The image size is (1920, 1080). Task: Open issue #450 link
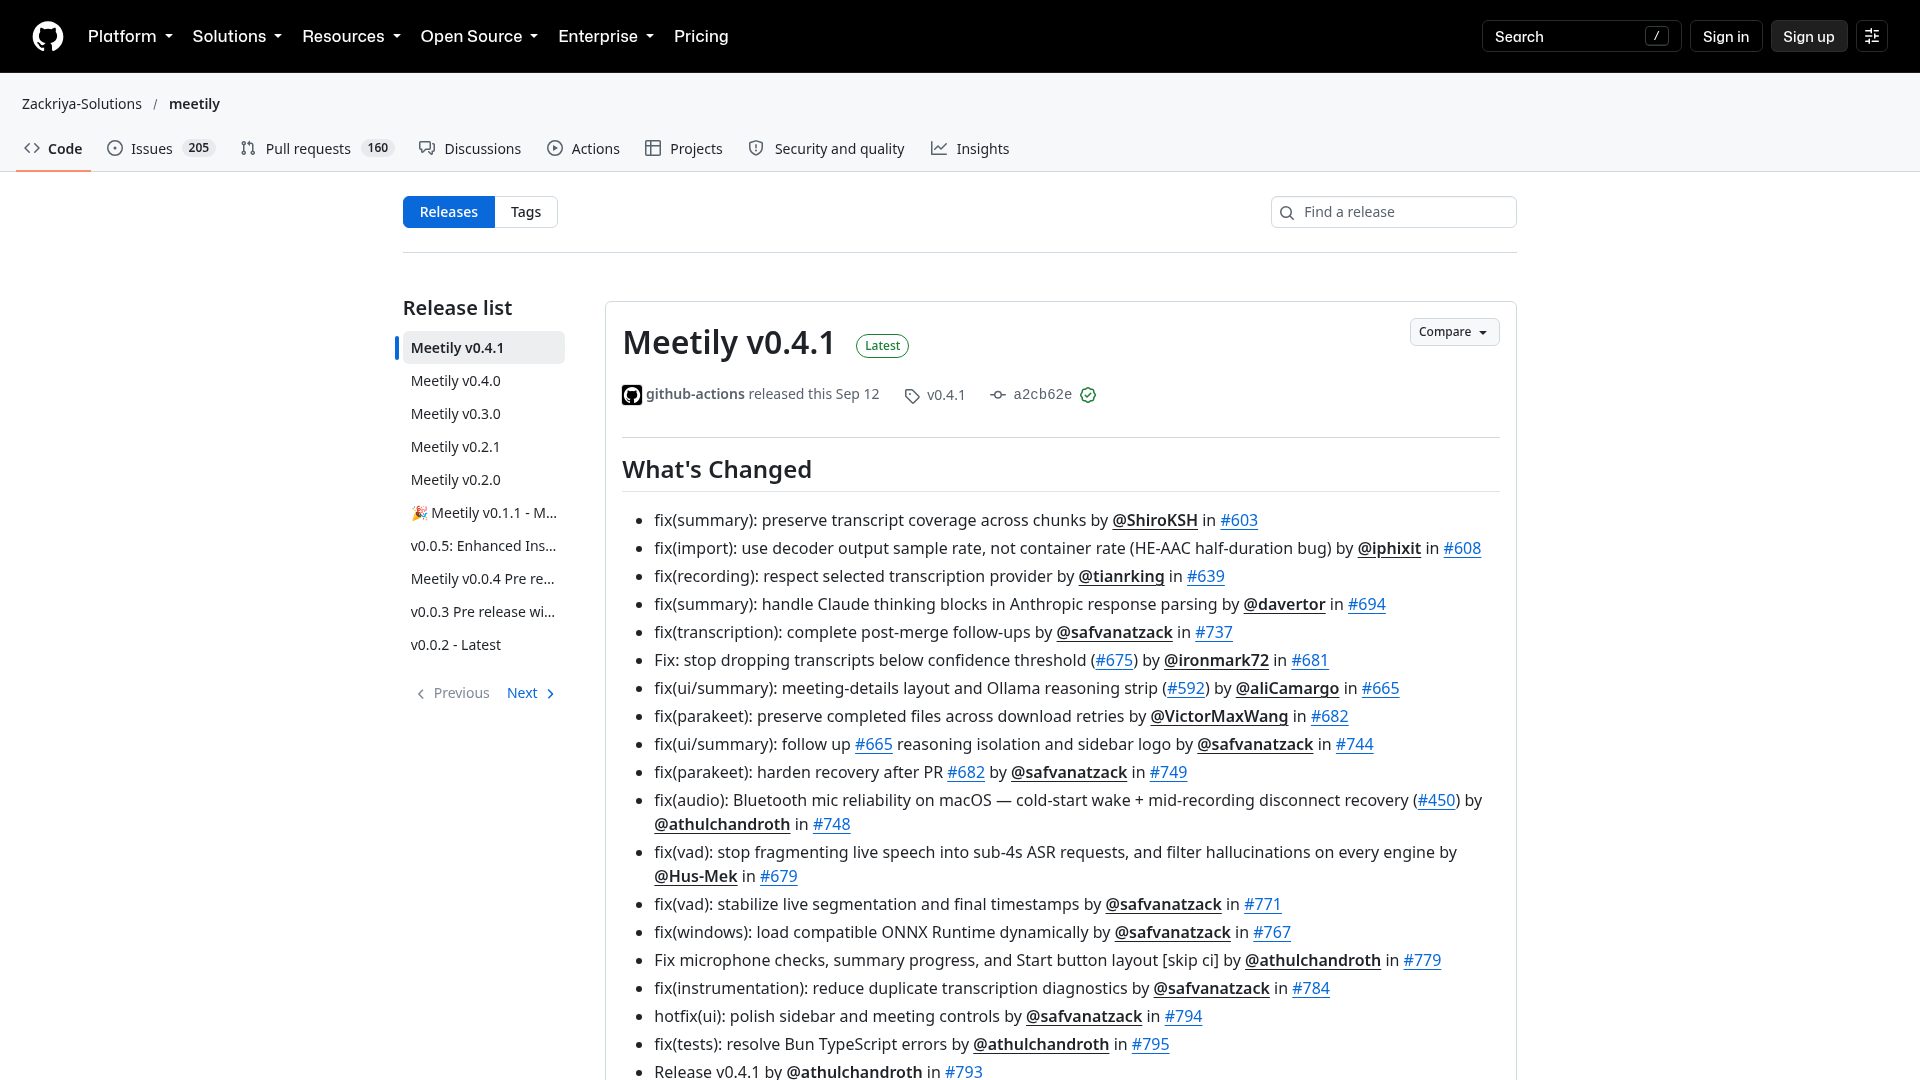pos(1436,800)
